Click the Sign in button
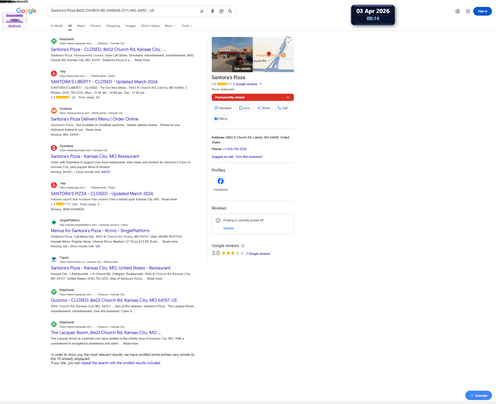 tap(482, 11)
